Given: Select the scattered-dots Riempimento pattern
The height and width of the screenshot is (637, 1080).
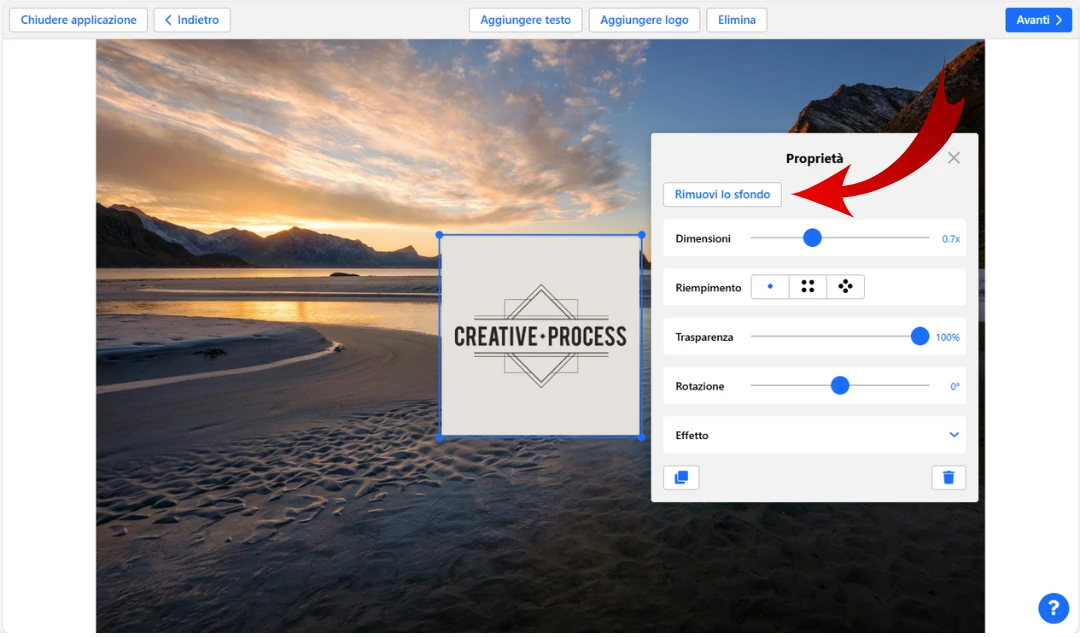Looking at the screenshot, I should [845, 286].
